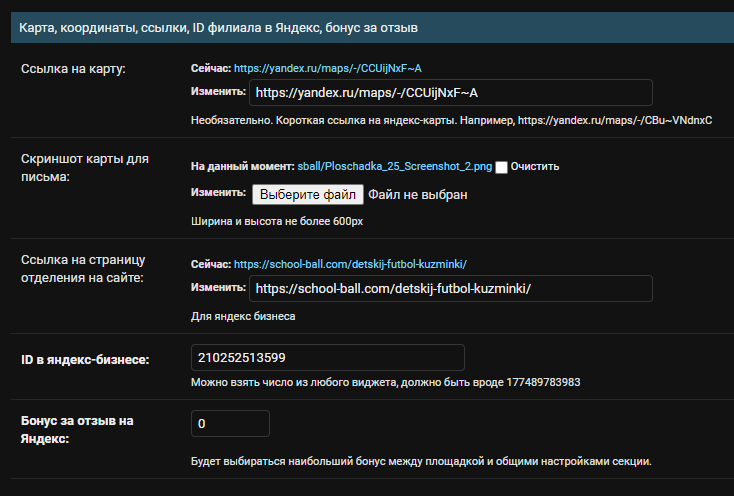The image size is (734, 496).
Task: Click the 'Бонус за отзыв на Яндекс' label
Action: coord(75,429)
